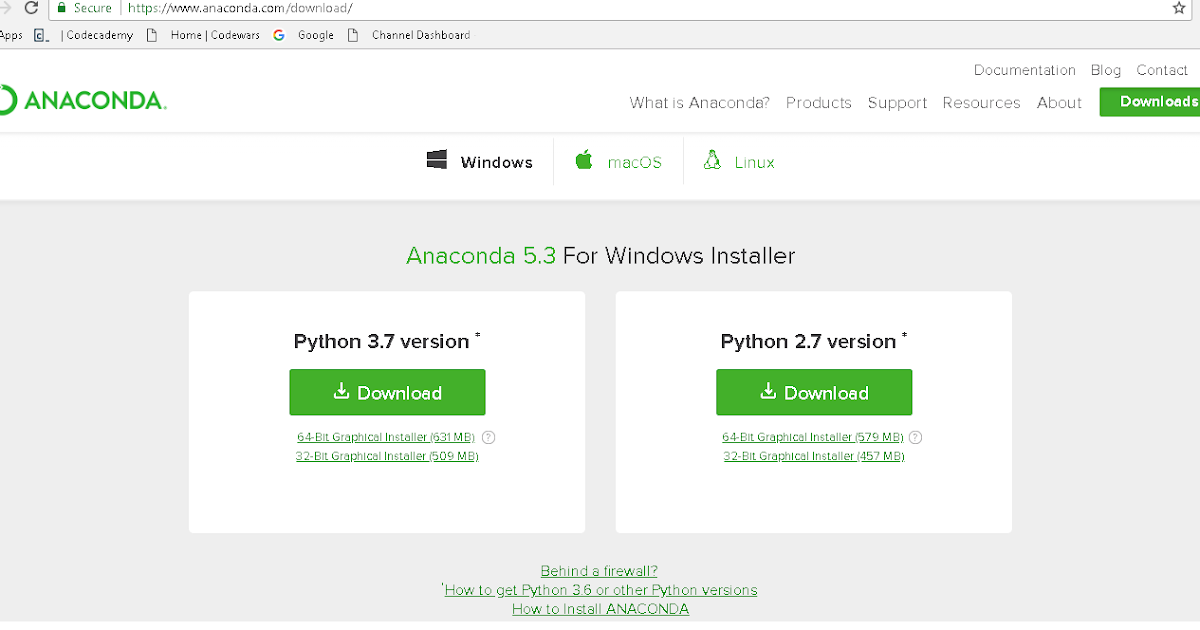Viewport: 1200px width, 630px height.
Task: Click the Anaconda logo
Action: click(x=84, y=100)
